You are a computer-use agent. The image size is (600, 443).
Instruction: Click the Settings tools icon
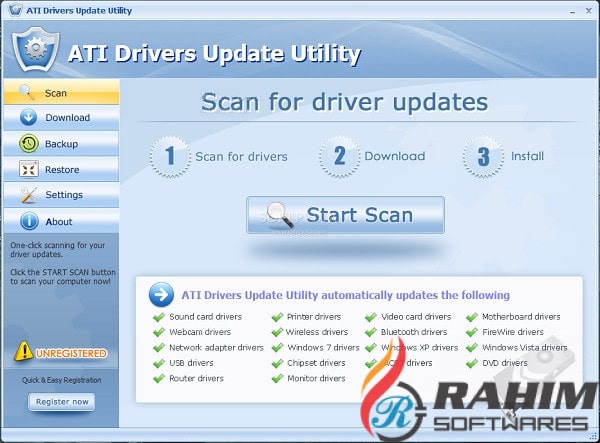(29, 195)
